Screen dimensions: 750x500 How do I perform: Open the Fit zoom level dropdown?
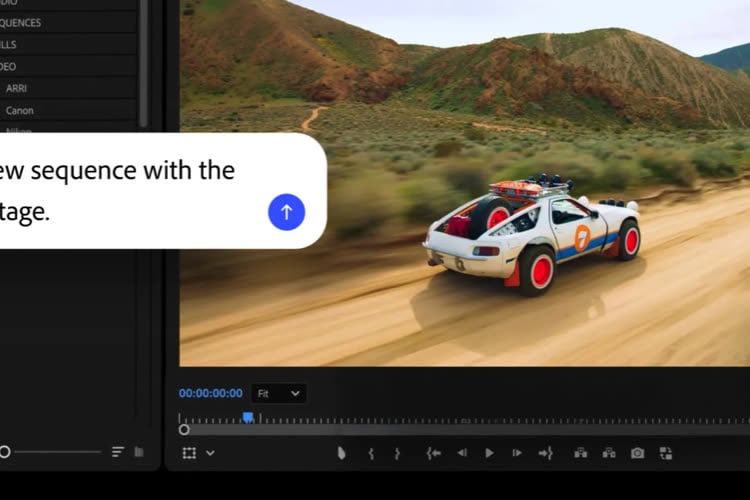[x=279, y=393]
